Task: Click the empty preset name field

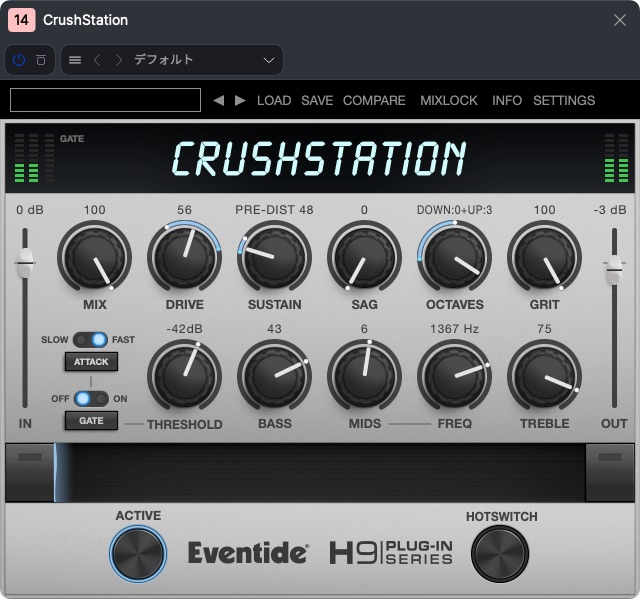Action: pos(105,100)
